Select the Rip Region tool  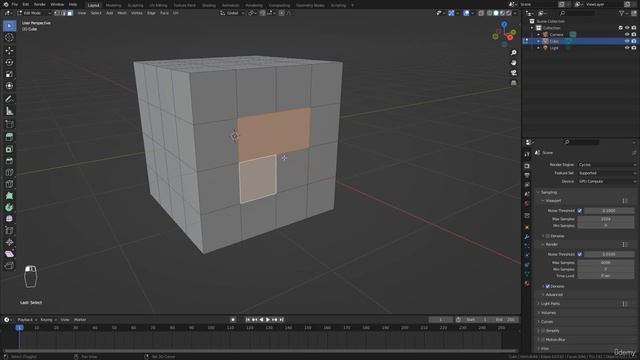[9, 266]
